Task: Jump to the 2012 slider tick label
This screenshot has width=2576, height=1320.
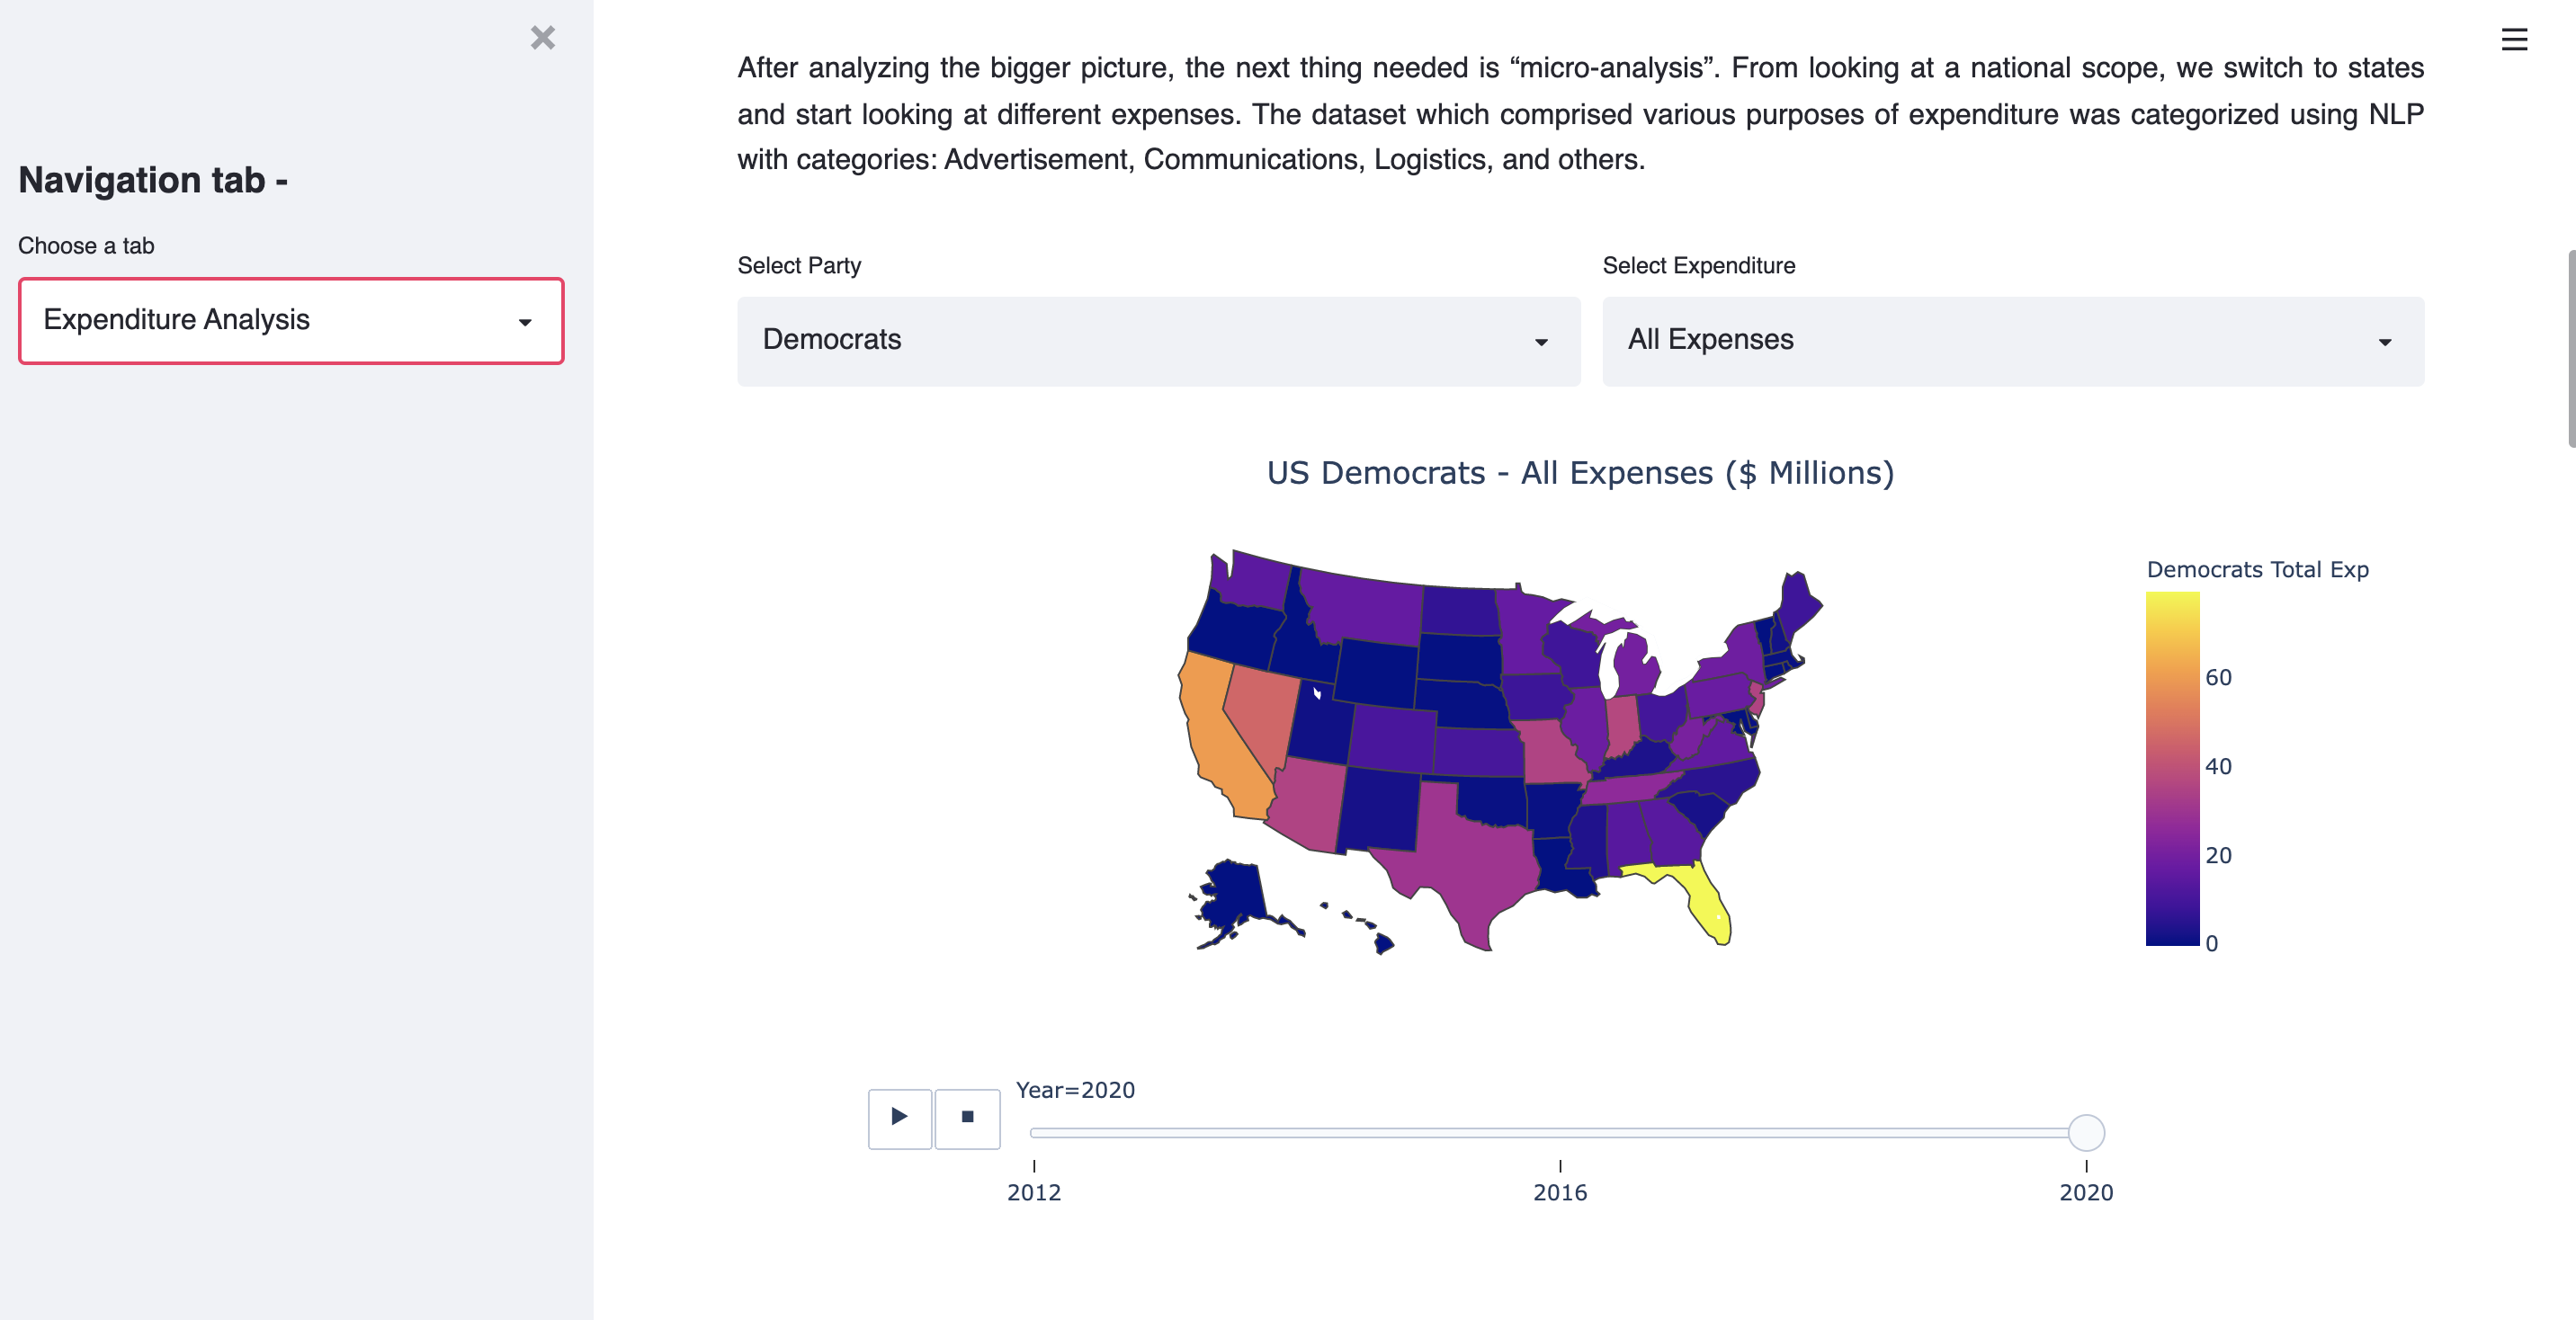Action: coord(1034,1191)
